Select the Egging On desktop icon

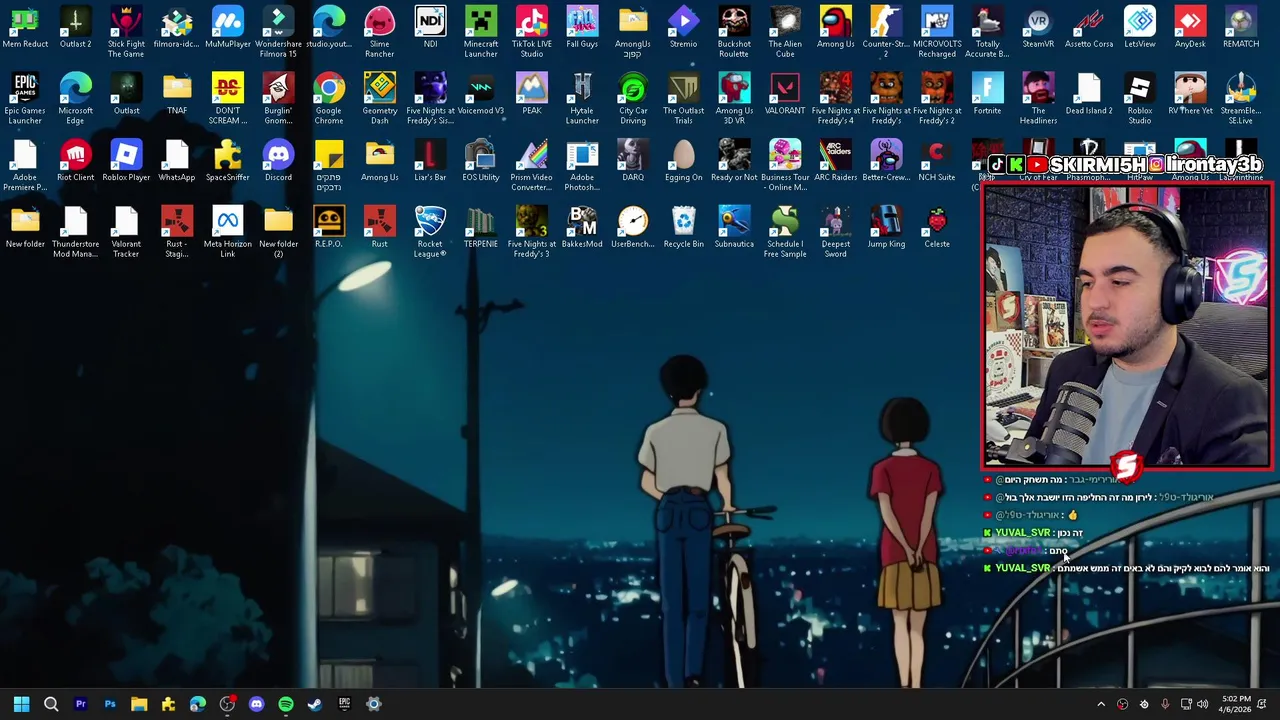683,161
